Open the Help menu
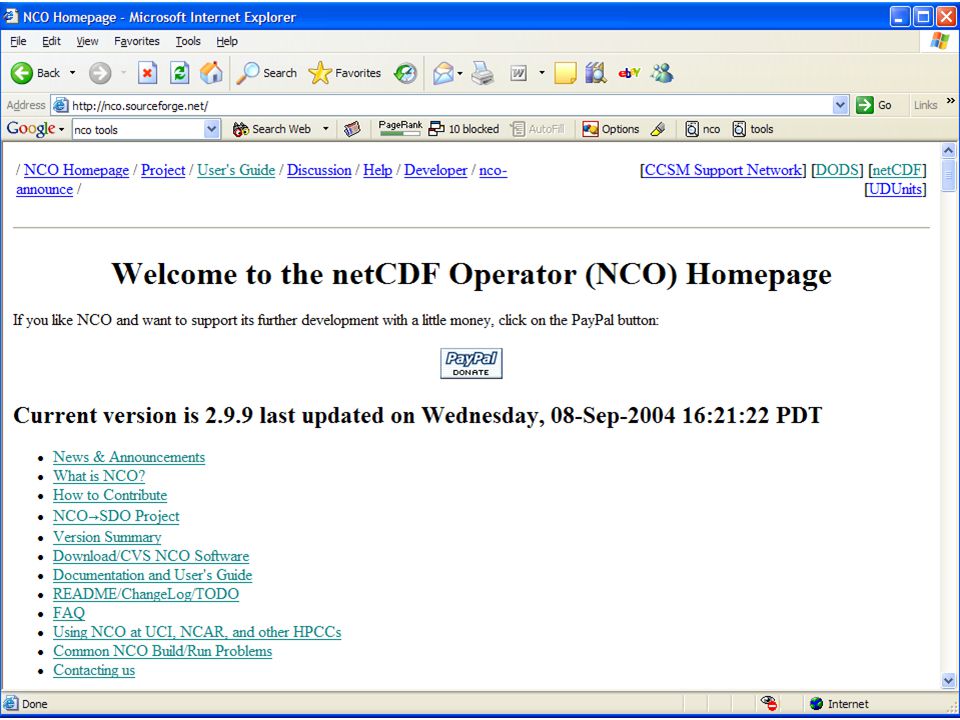Viewport: 960px width, 720px height. coord(227,41)
